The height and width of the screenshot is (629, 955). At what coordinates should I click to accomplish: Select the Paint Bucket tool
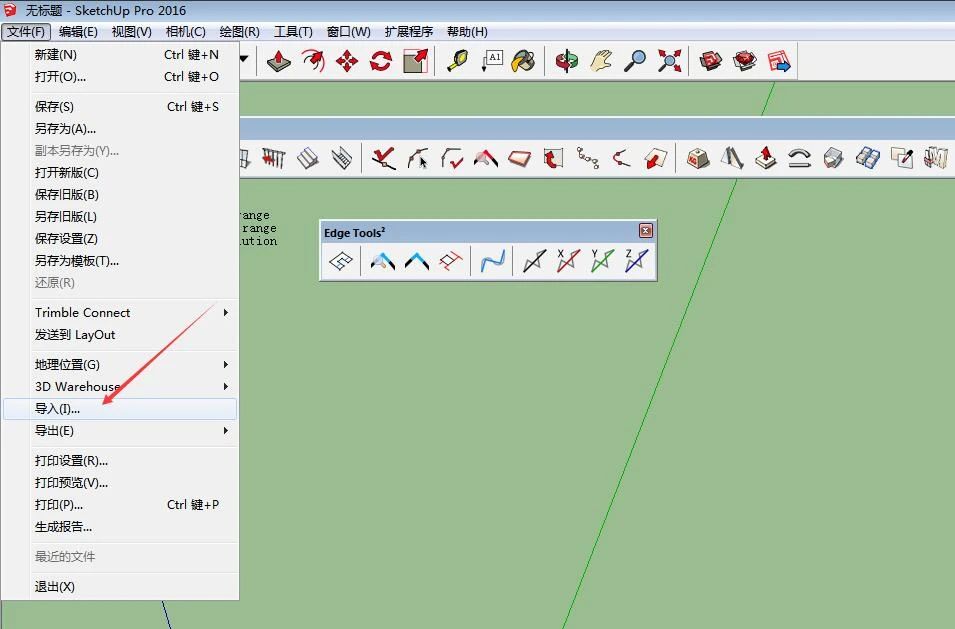pyautogui.click(x=524, y=61)
